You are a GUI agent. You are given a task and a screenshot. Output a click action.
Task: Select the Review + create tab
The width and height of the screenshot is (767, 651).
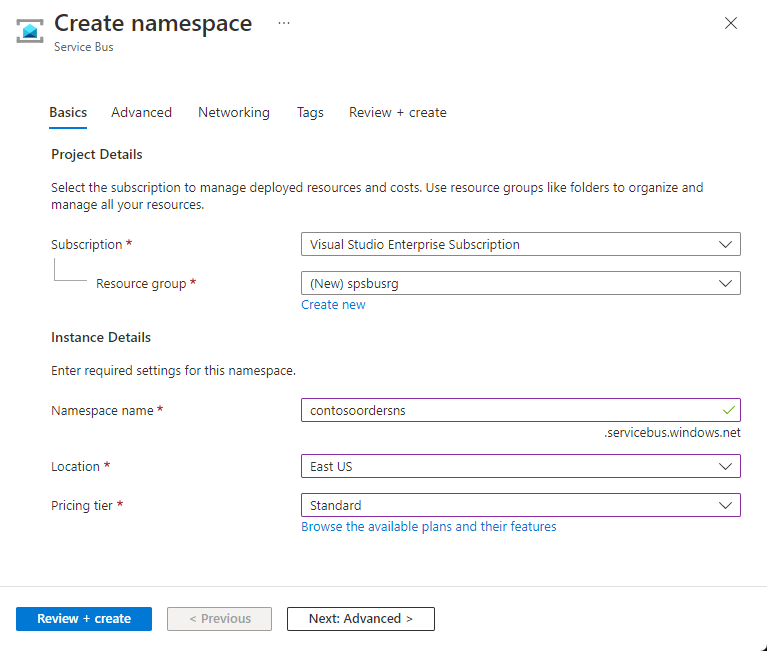[x=397, y=112]
